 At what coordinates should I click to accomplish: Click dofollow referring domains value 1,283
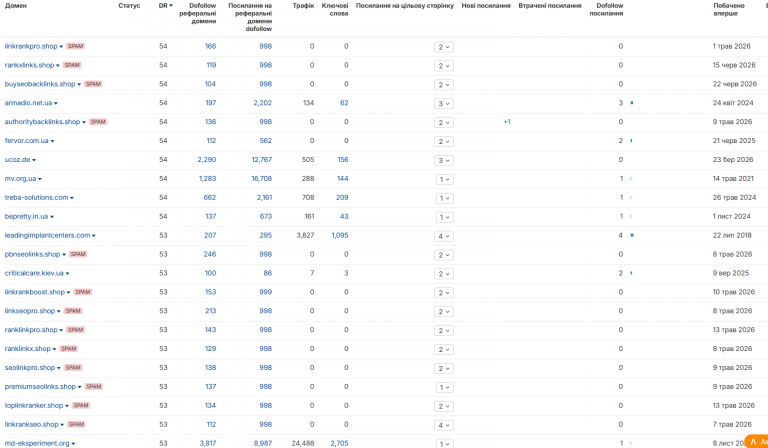(x=207, y=179)
